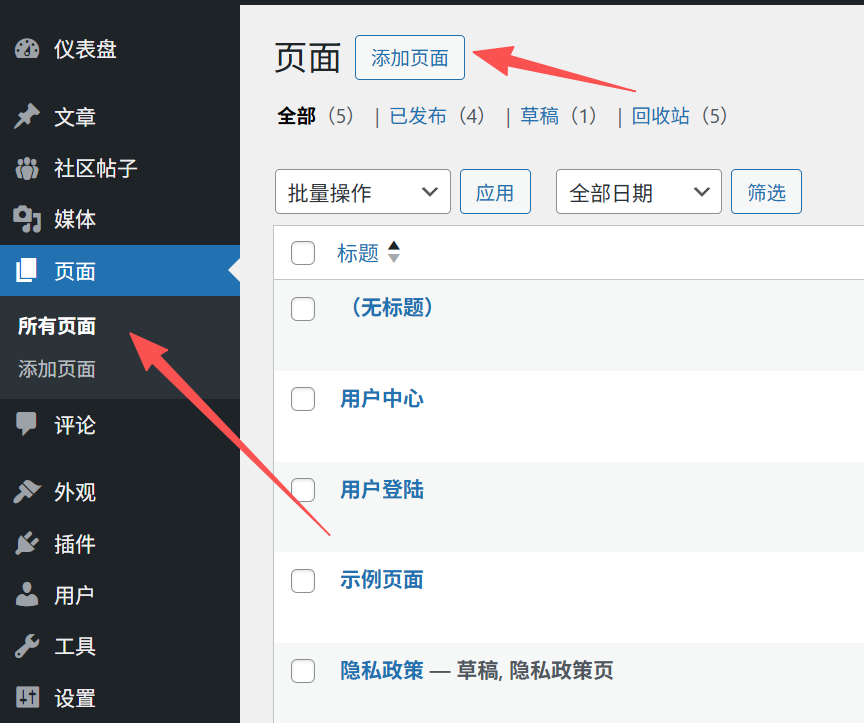This screenshot has width=864, height=723.
Task: Click the Plugins plug icon
Action: 26,544
